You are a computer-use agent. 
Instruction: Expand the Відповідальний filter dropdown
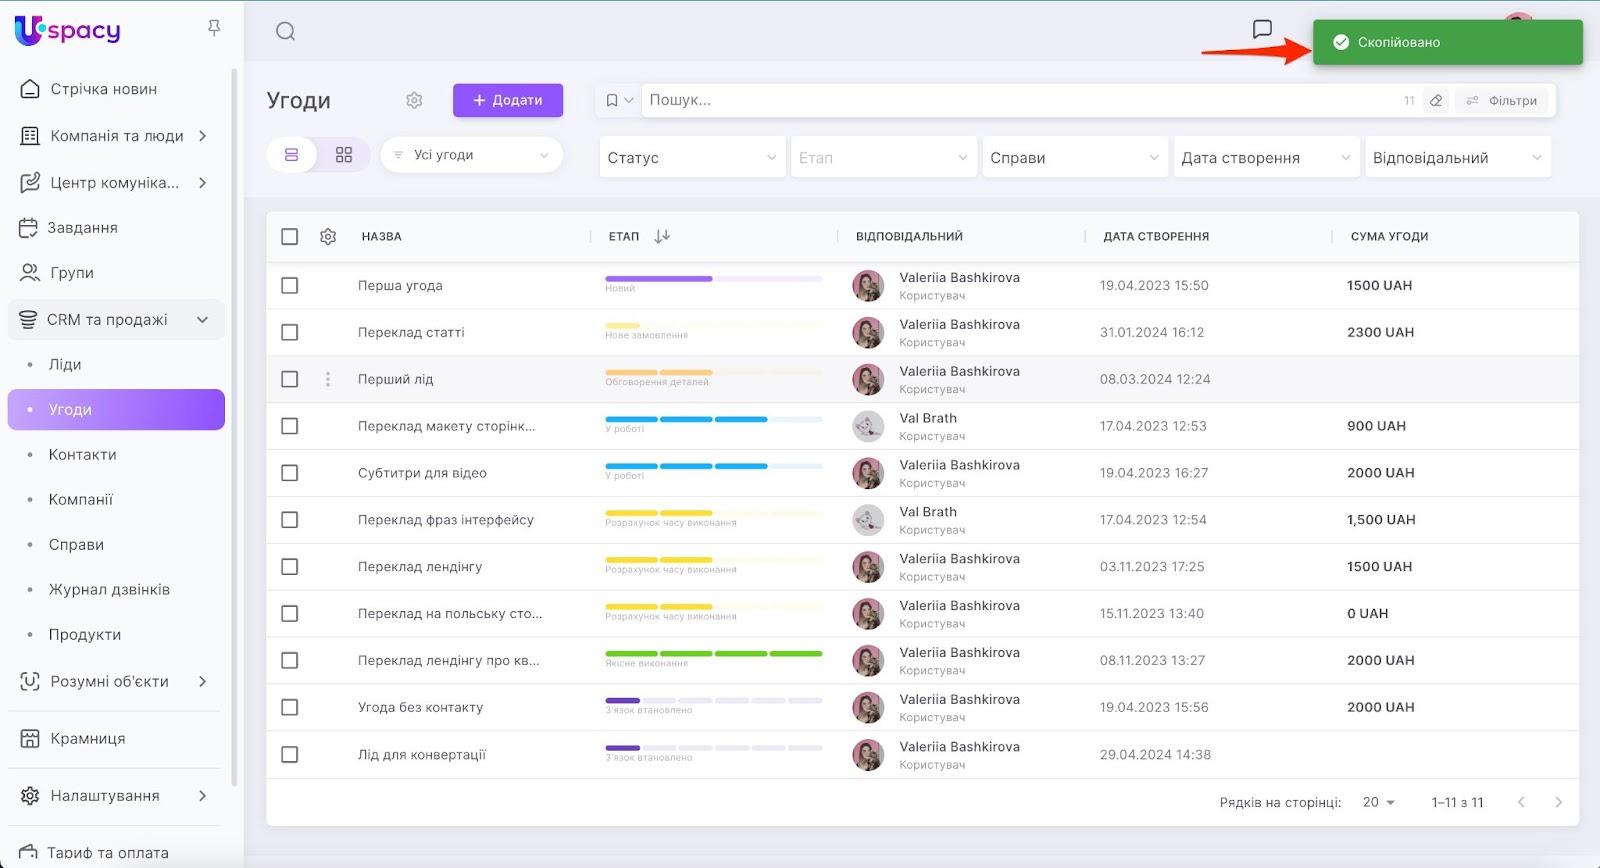pos(1457,158)
